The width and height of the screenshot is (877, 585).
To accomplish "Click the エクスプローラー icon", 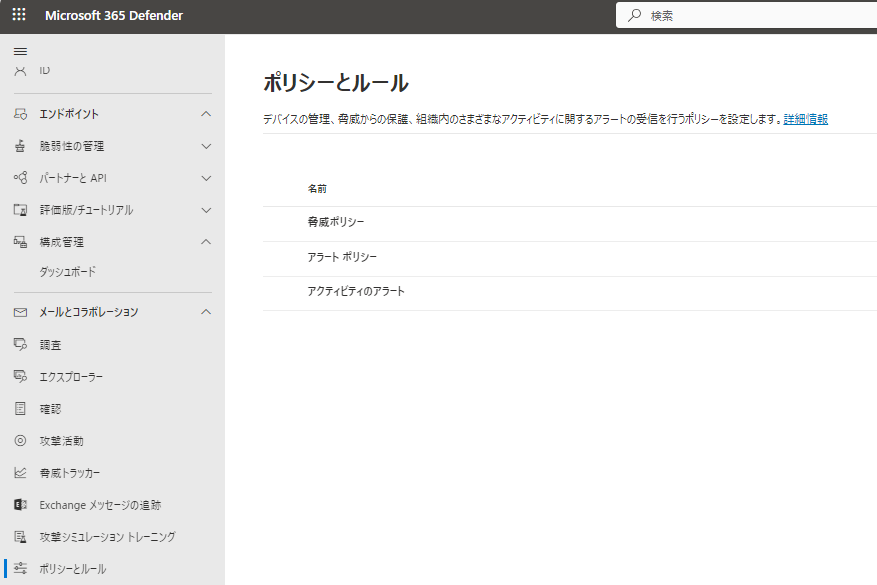I will (20, 376).
